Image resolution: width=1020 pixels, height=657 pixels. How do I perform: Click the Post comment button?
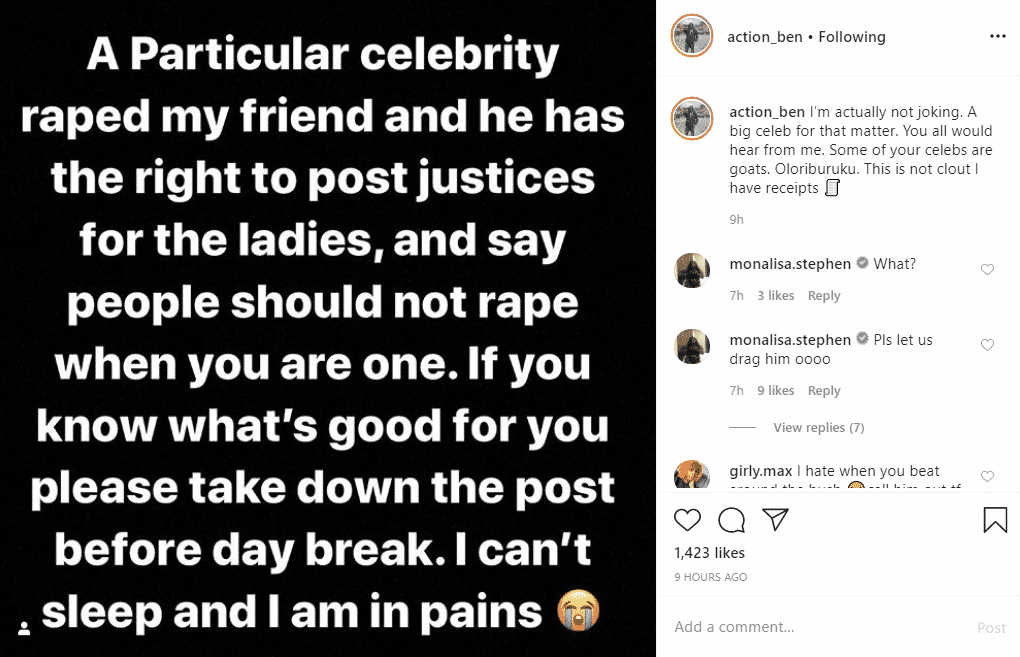991,628
